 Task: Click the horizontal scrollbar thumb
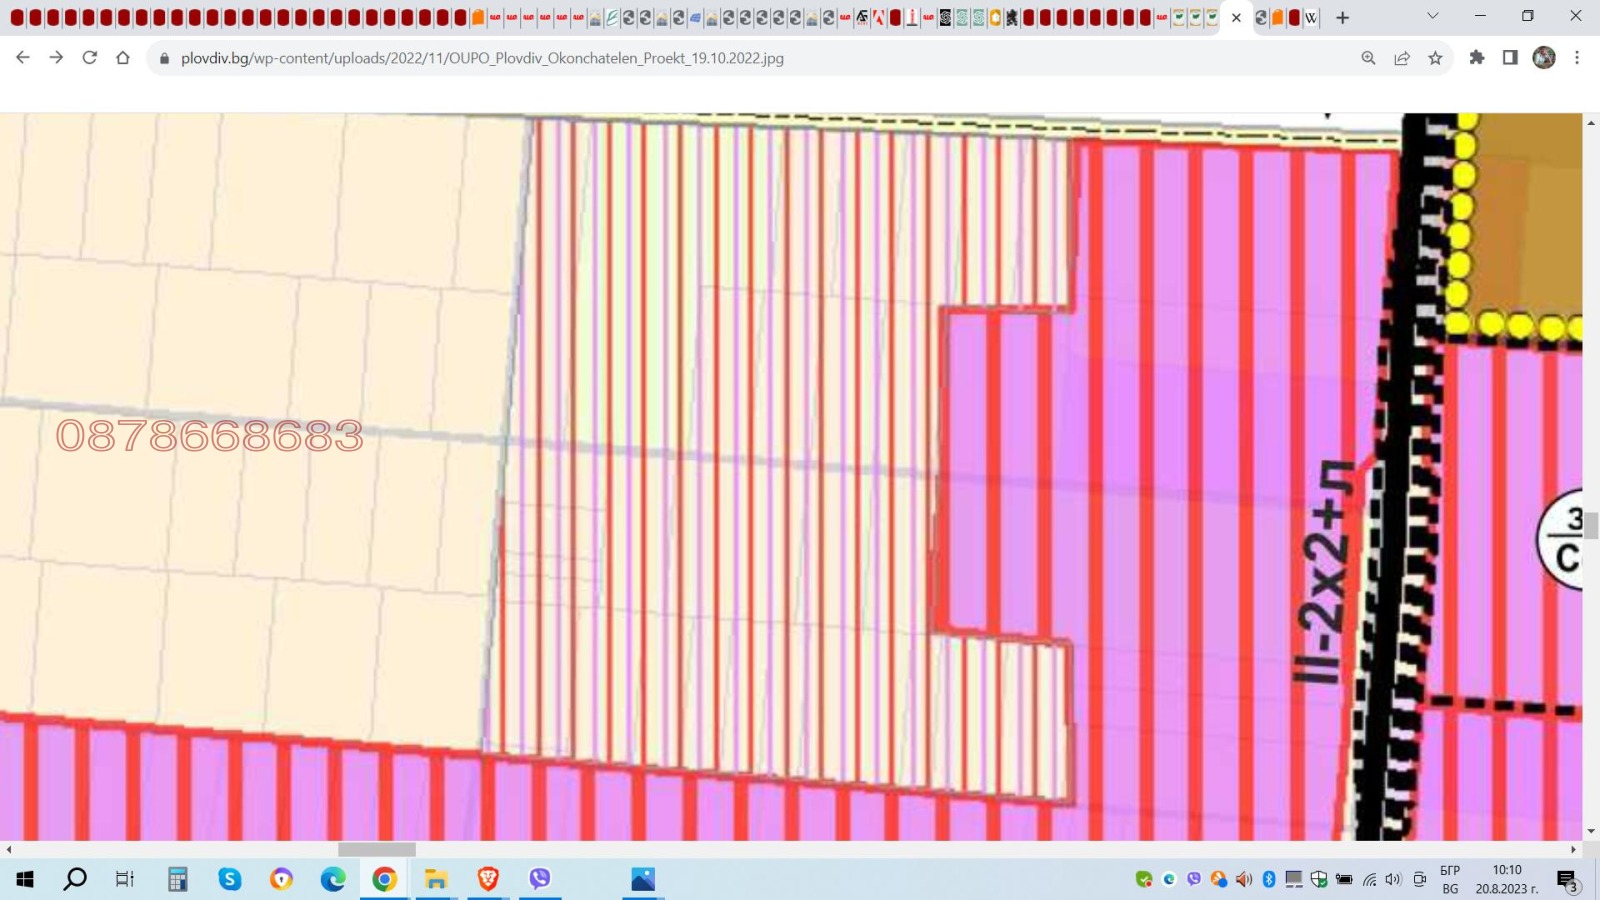point(377,850)
